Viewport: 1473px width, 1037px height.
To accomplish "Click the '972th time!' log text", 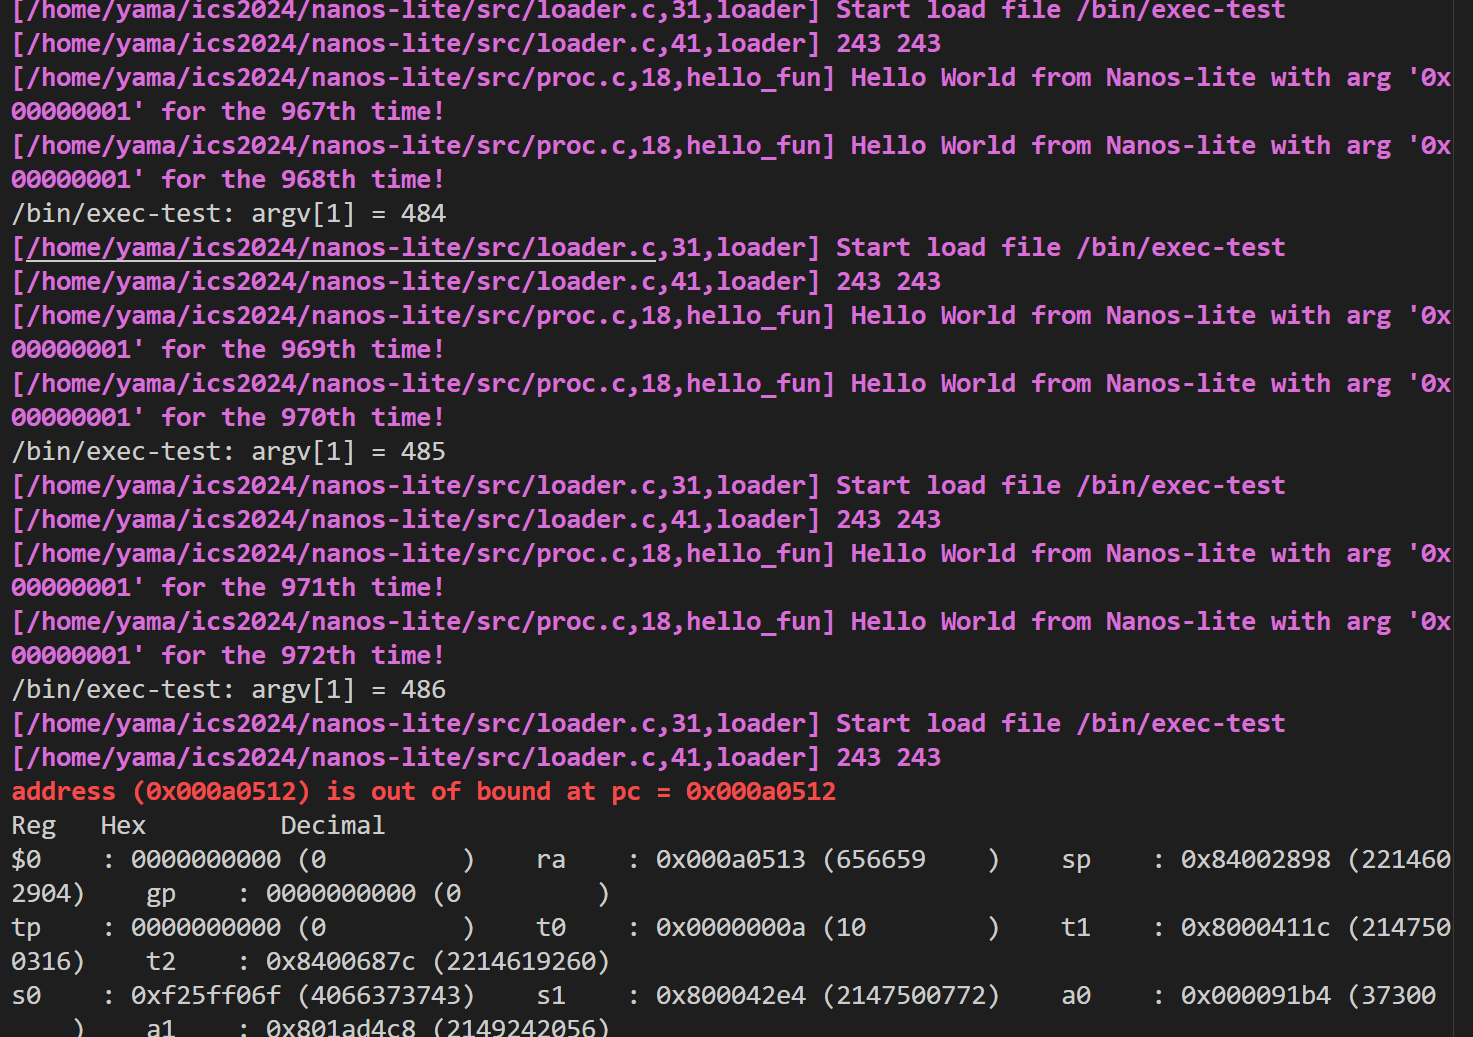I will pos(362,656).
